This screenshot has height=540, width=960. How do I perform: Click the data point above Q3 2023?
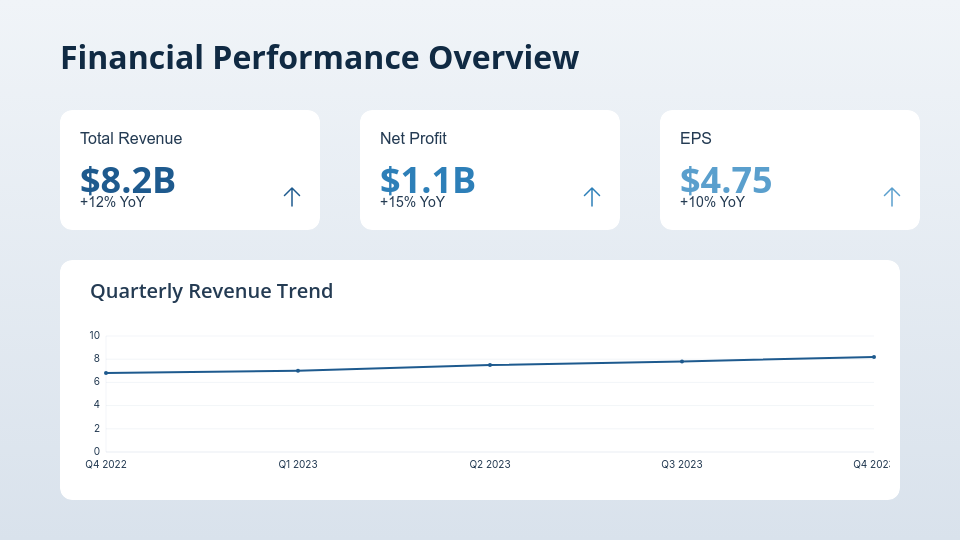click(x=682, y=361)
